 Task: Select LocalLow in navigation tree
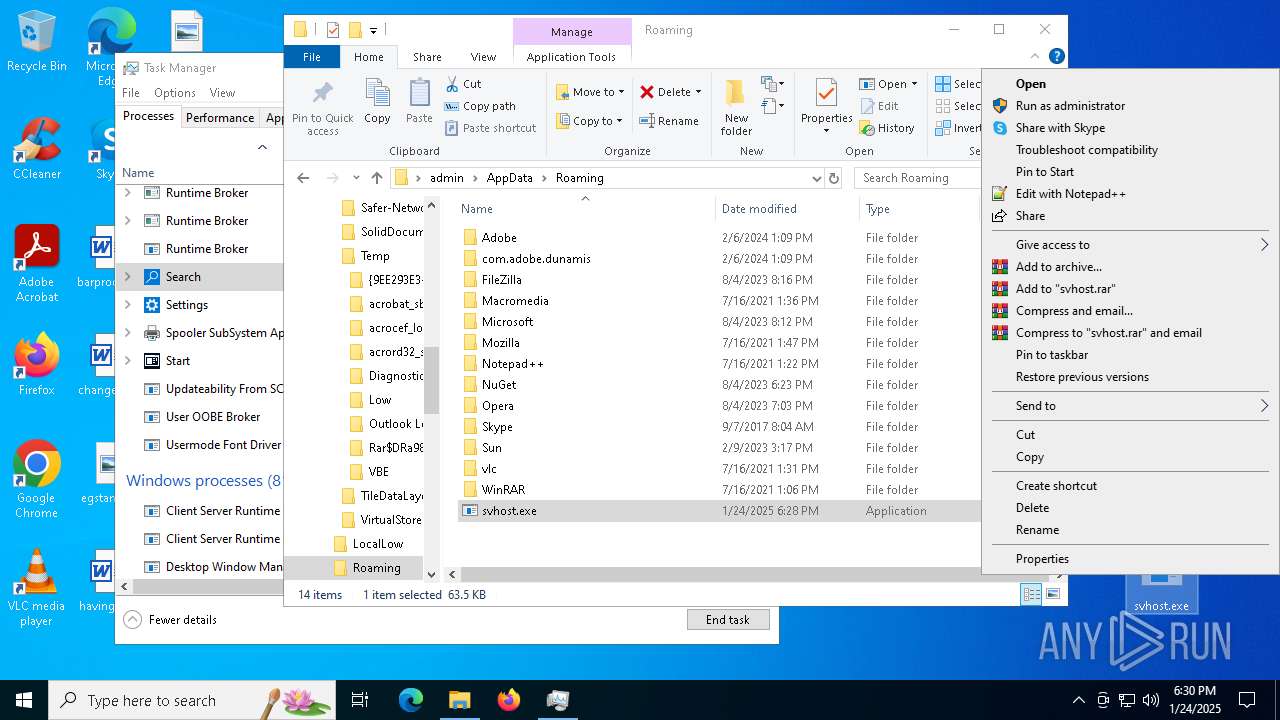(377, 544)
